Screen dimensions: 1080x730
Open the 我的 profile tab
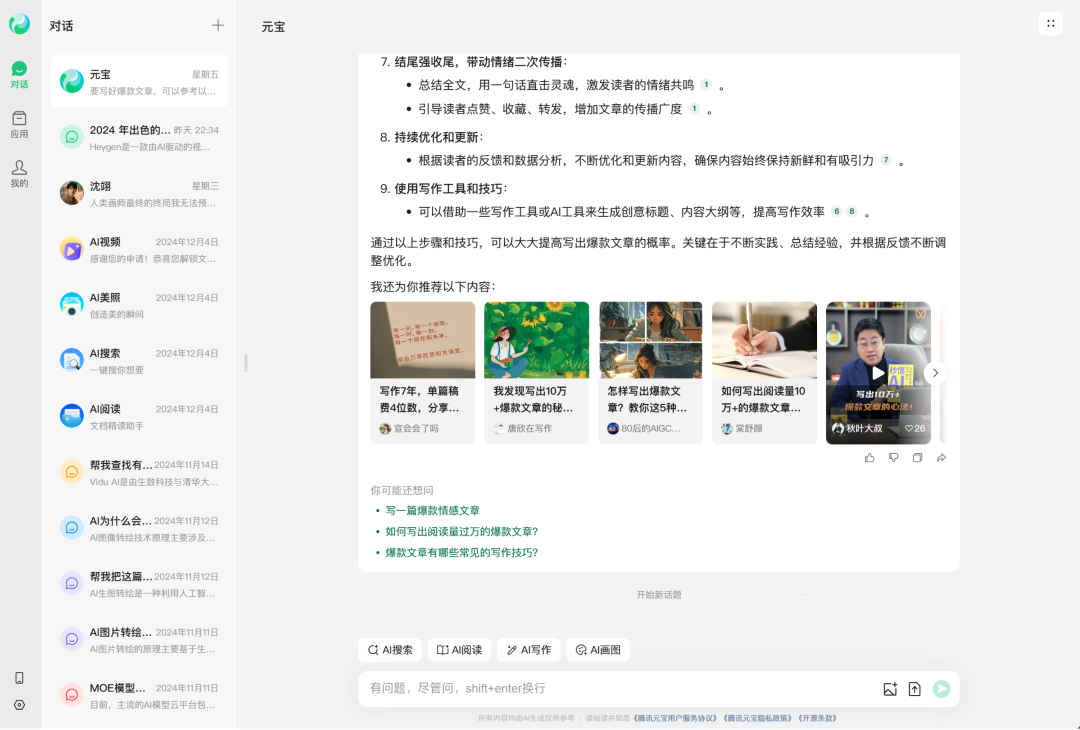pyautogui.click(x=19, y=174)
